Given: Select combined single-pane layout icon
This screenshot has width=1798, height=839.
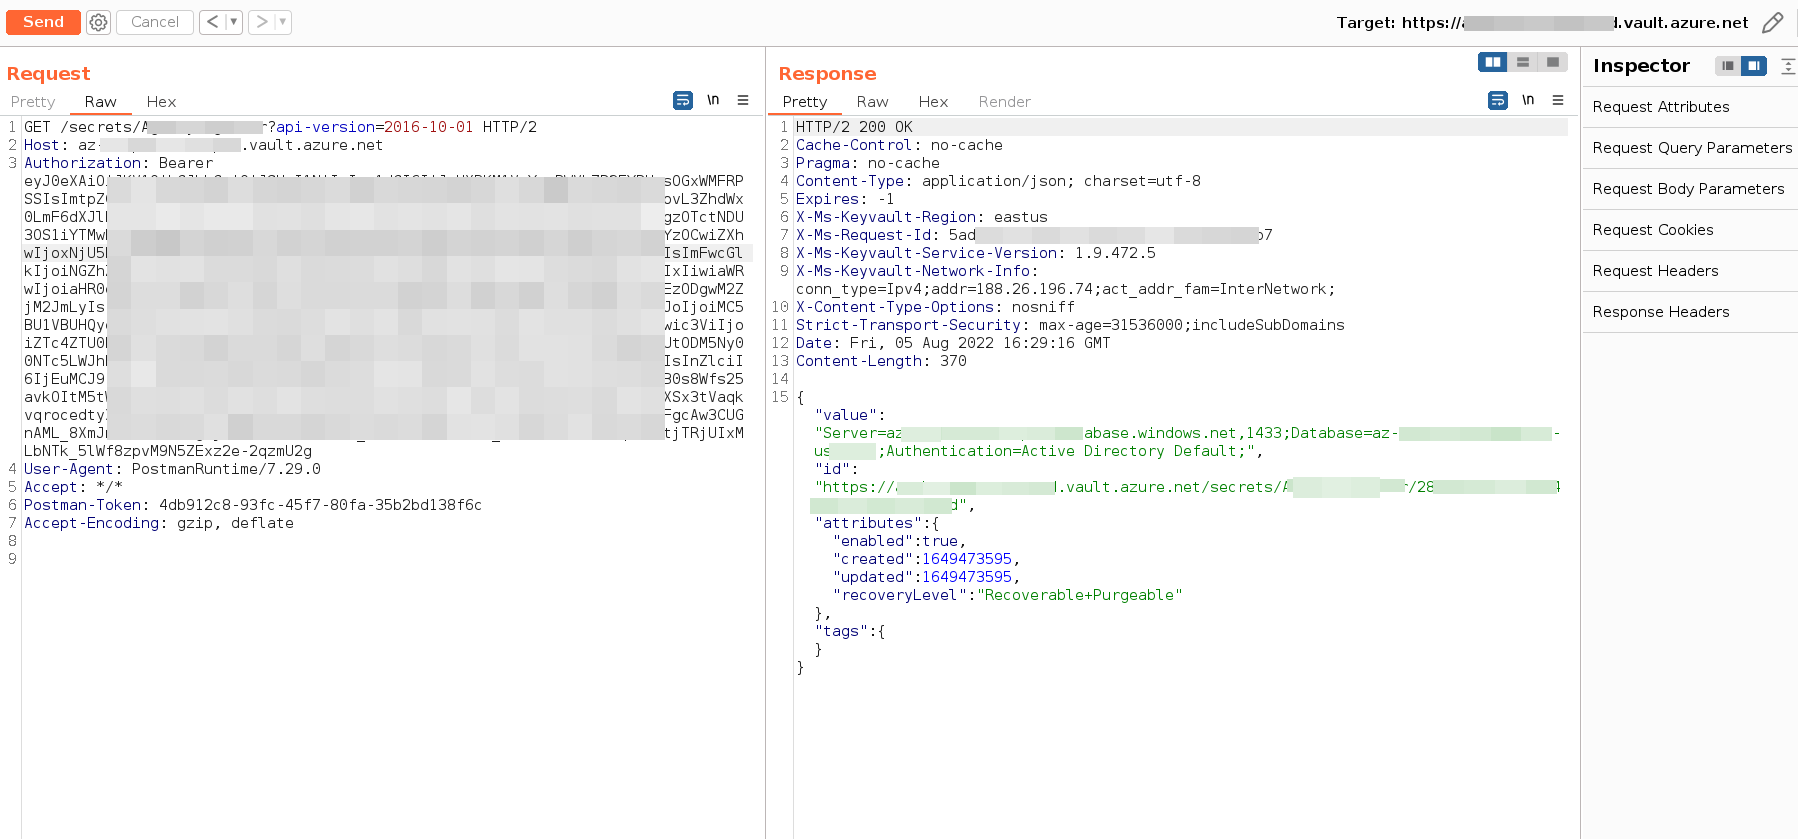Looking at the screenshot, I should (1553, 62).
